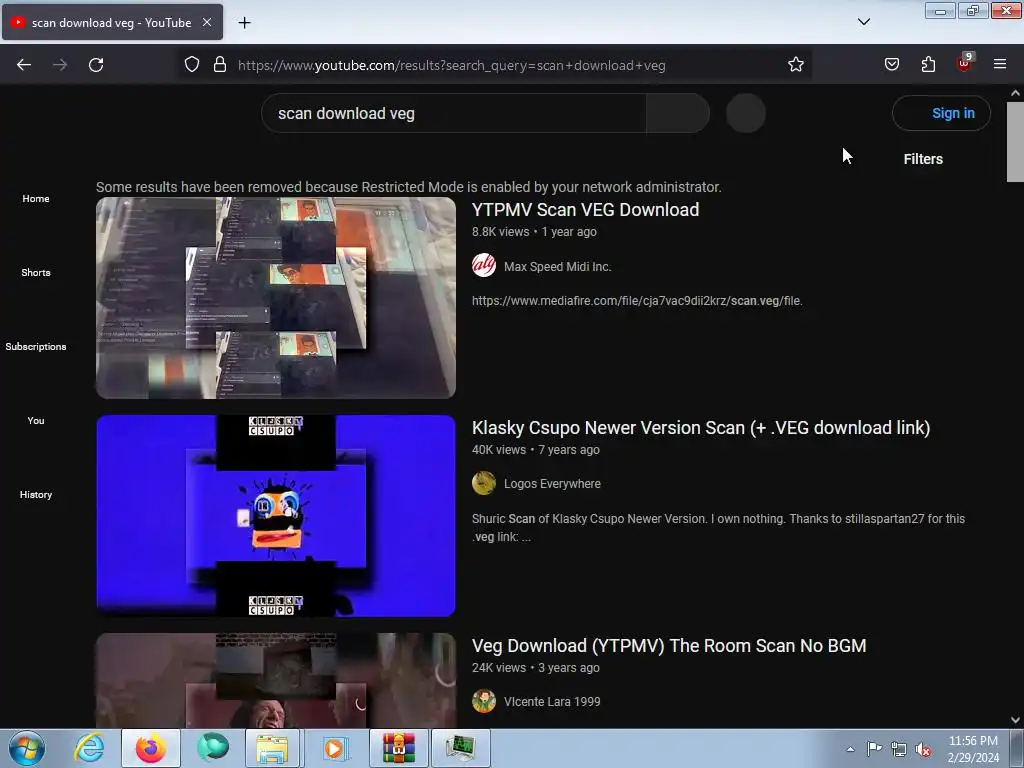The image size is (1024, 768).
Task: Click the uBlock Origin extension icon
Action: (x=965, y=63)
